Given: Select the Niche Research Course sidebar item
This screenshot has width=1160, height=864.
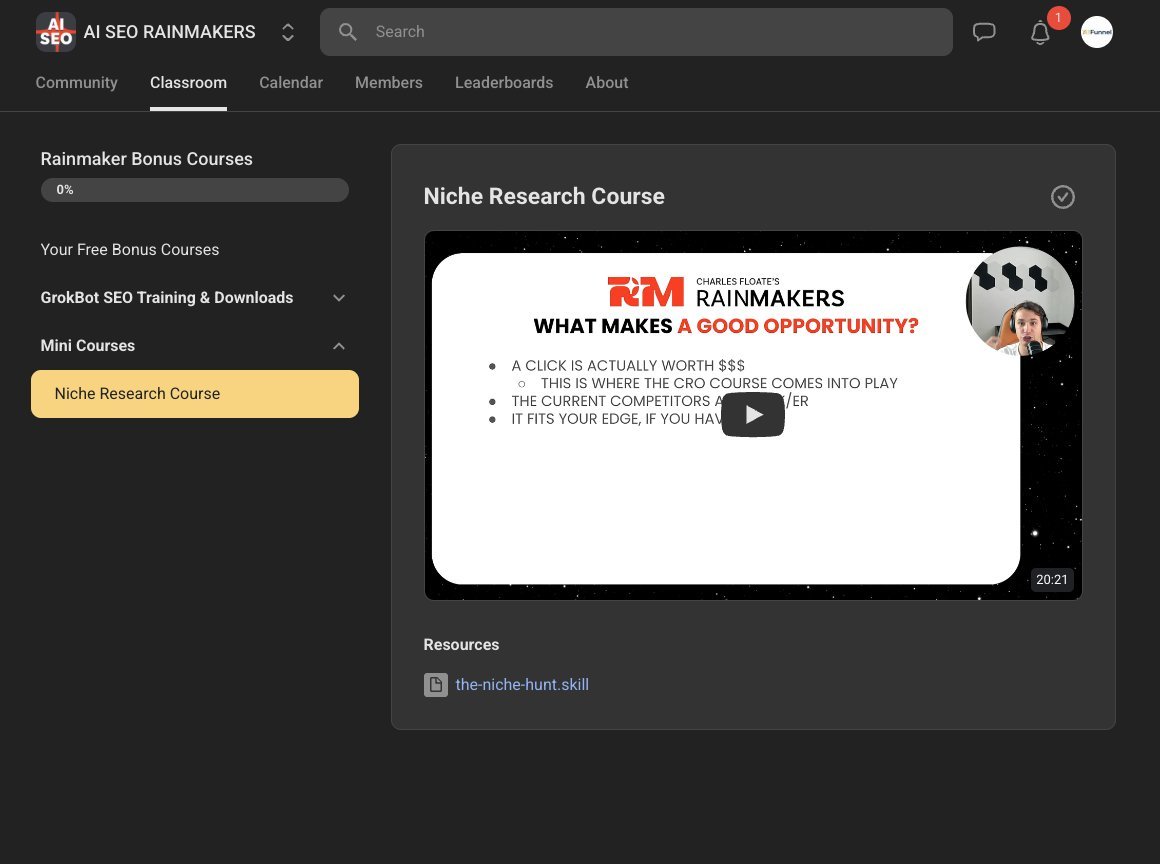Looking at the screenshot, I should (195, 394).
